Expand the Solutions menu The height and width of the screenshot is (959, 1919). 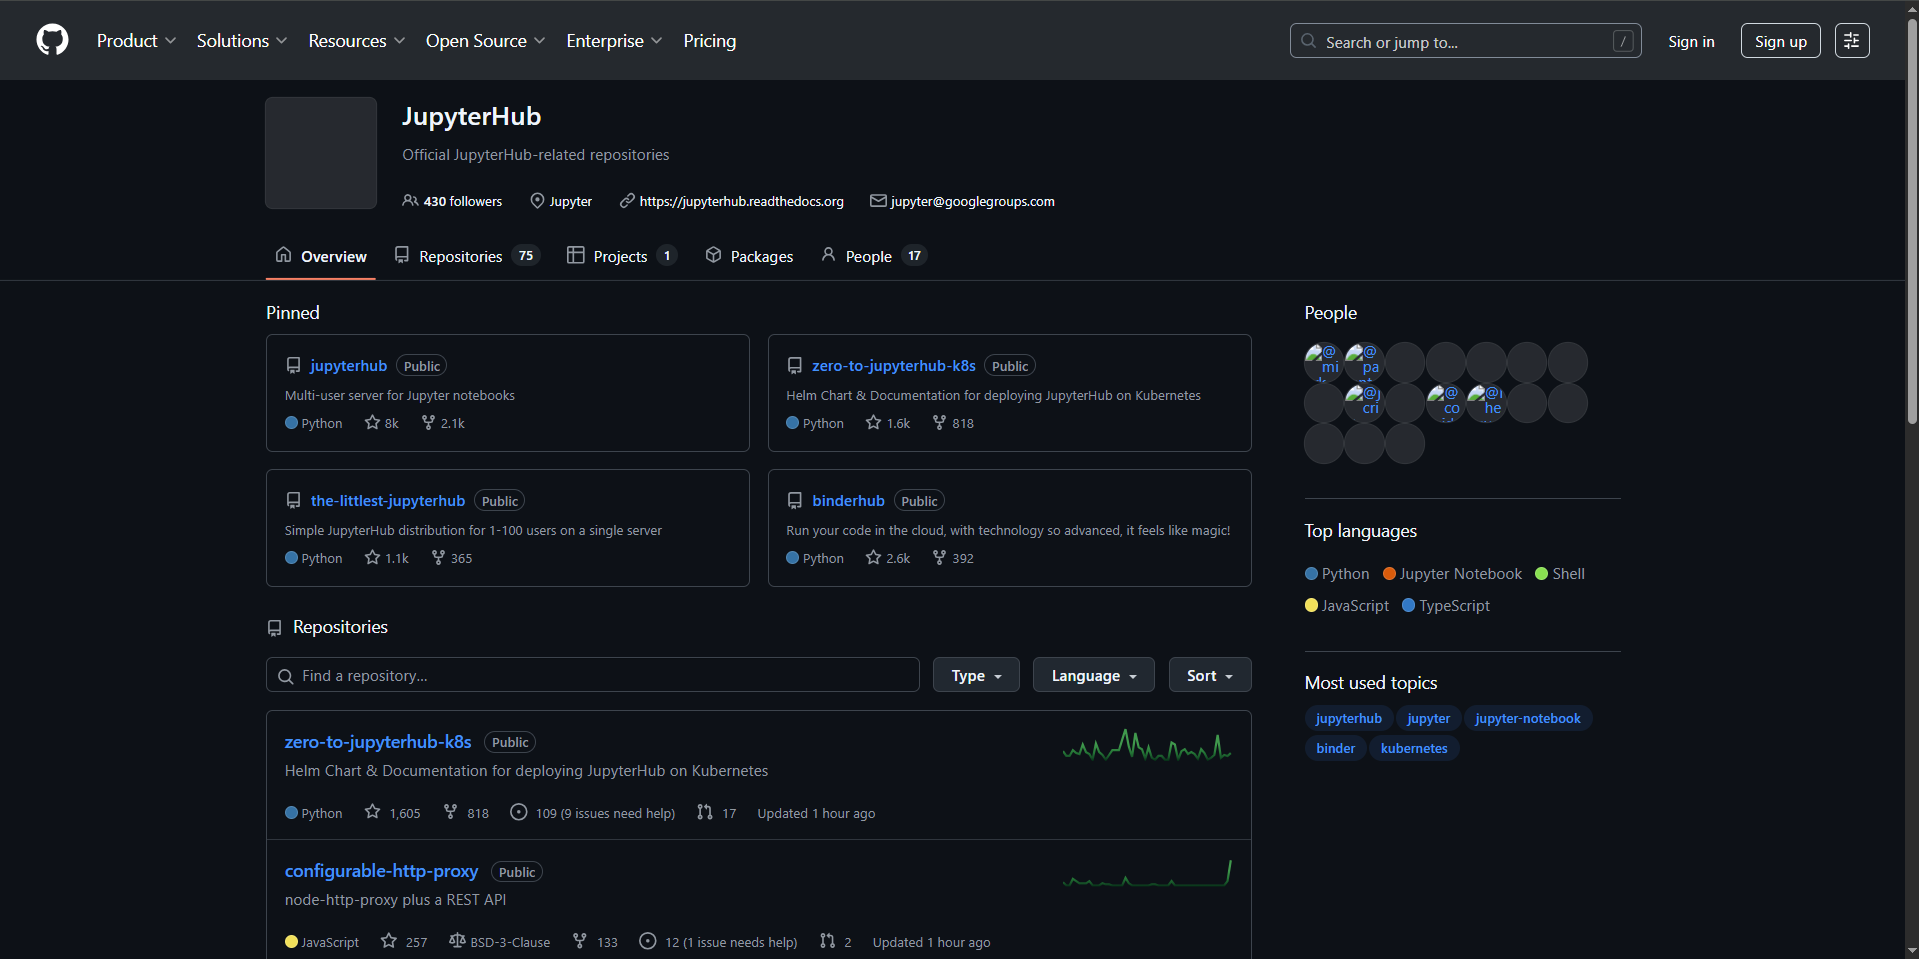tap(242, 41)
